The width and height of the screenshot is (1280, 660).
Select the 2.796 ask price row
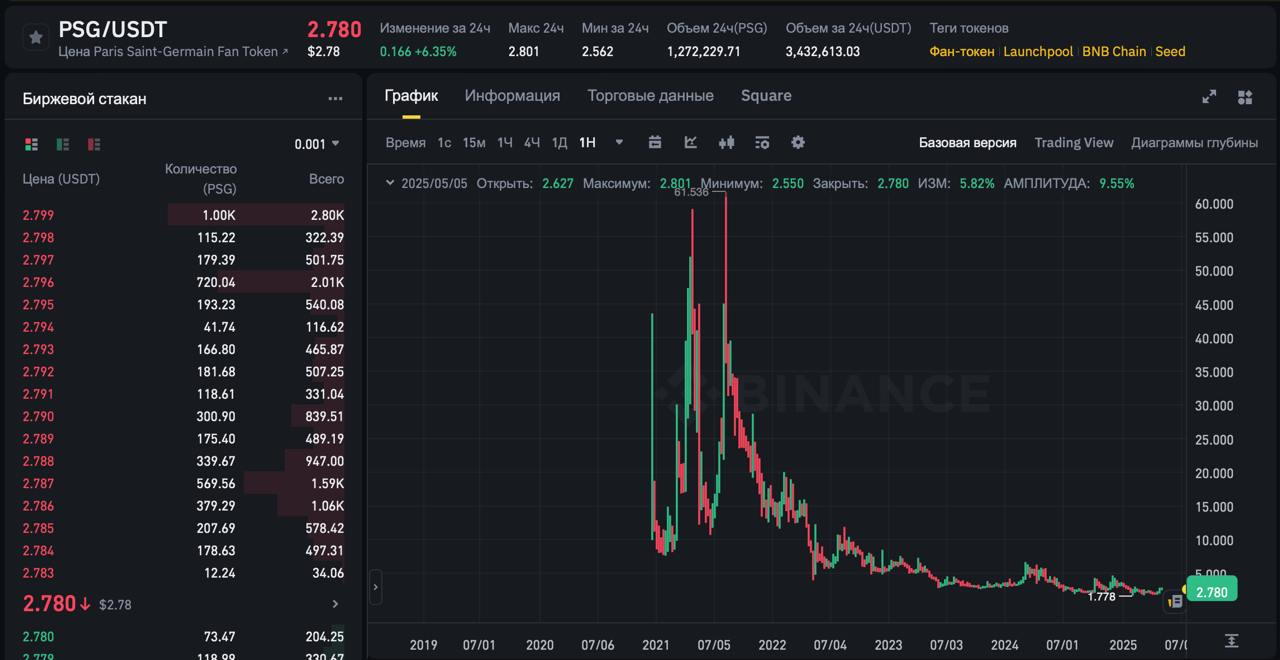click(x=183, y=282)
